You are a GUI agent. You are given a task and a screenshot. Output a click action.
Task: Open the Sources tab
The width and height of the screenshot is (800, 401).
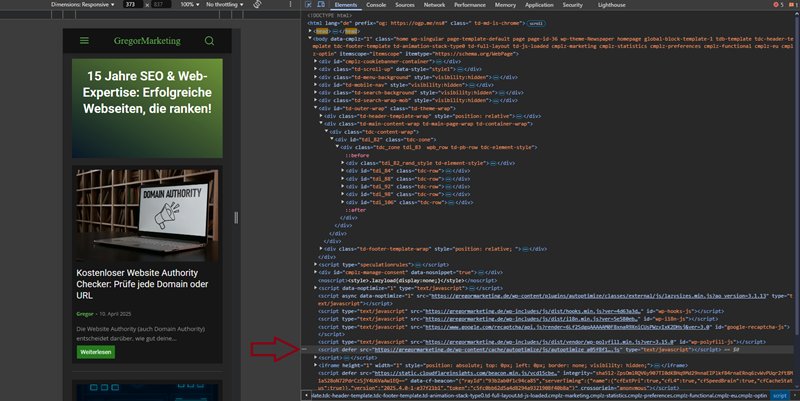(405, 5)
